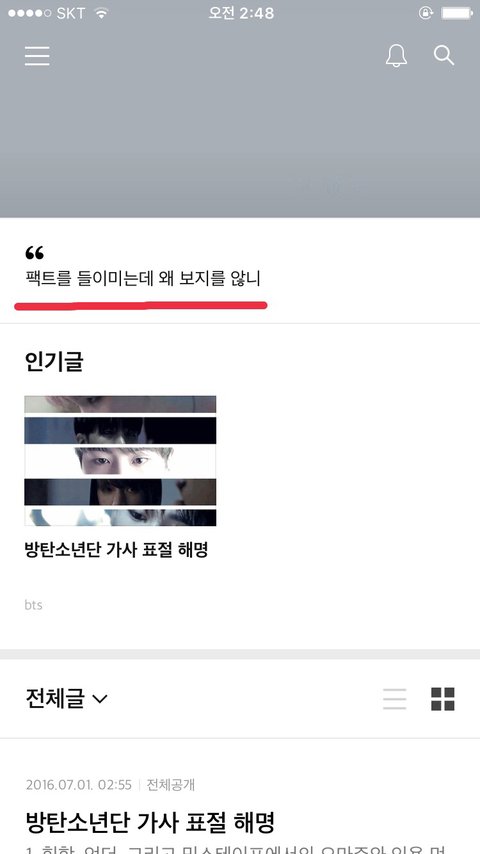Tap the 전체공개 visibility label
The width and height of the screenshot is (480, 854).
coord(171,785)
